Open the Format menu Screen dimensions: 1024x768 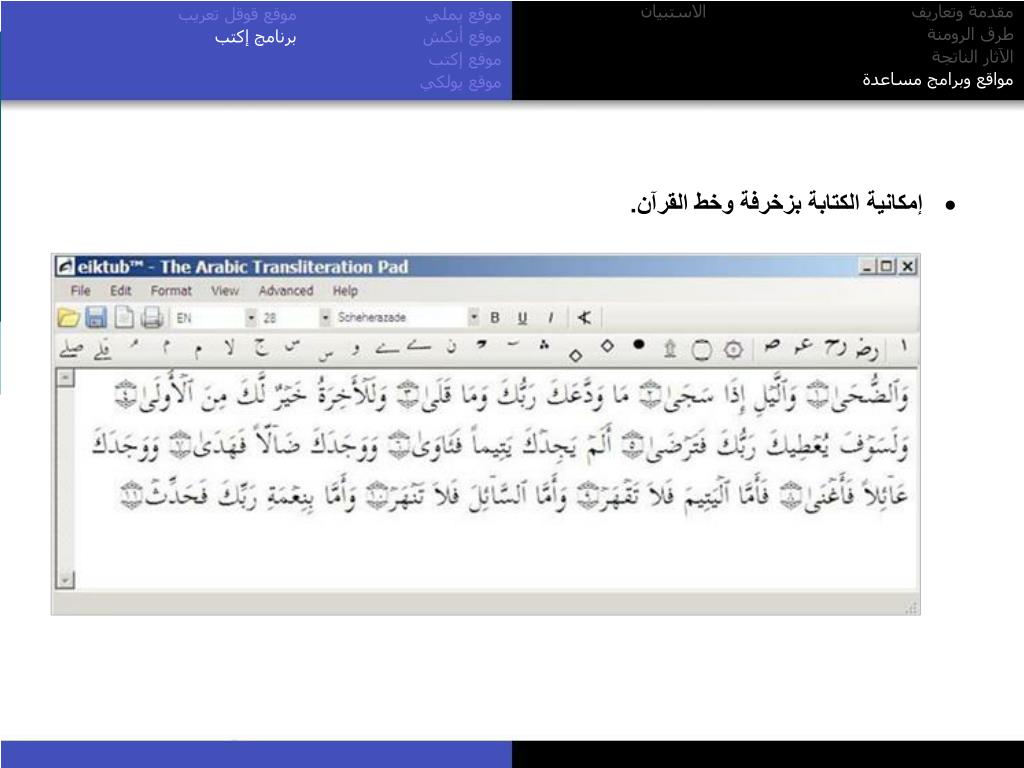(x=171, y=291)
